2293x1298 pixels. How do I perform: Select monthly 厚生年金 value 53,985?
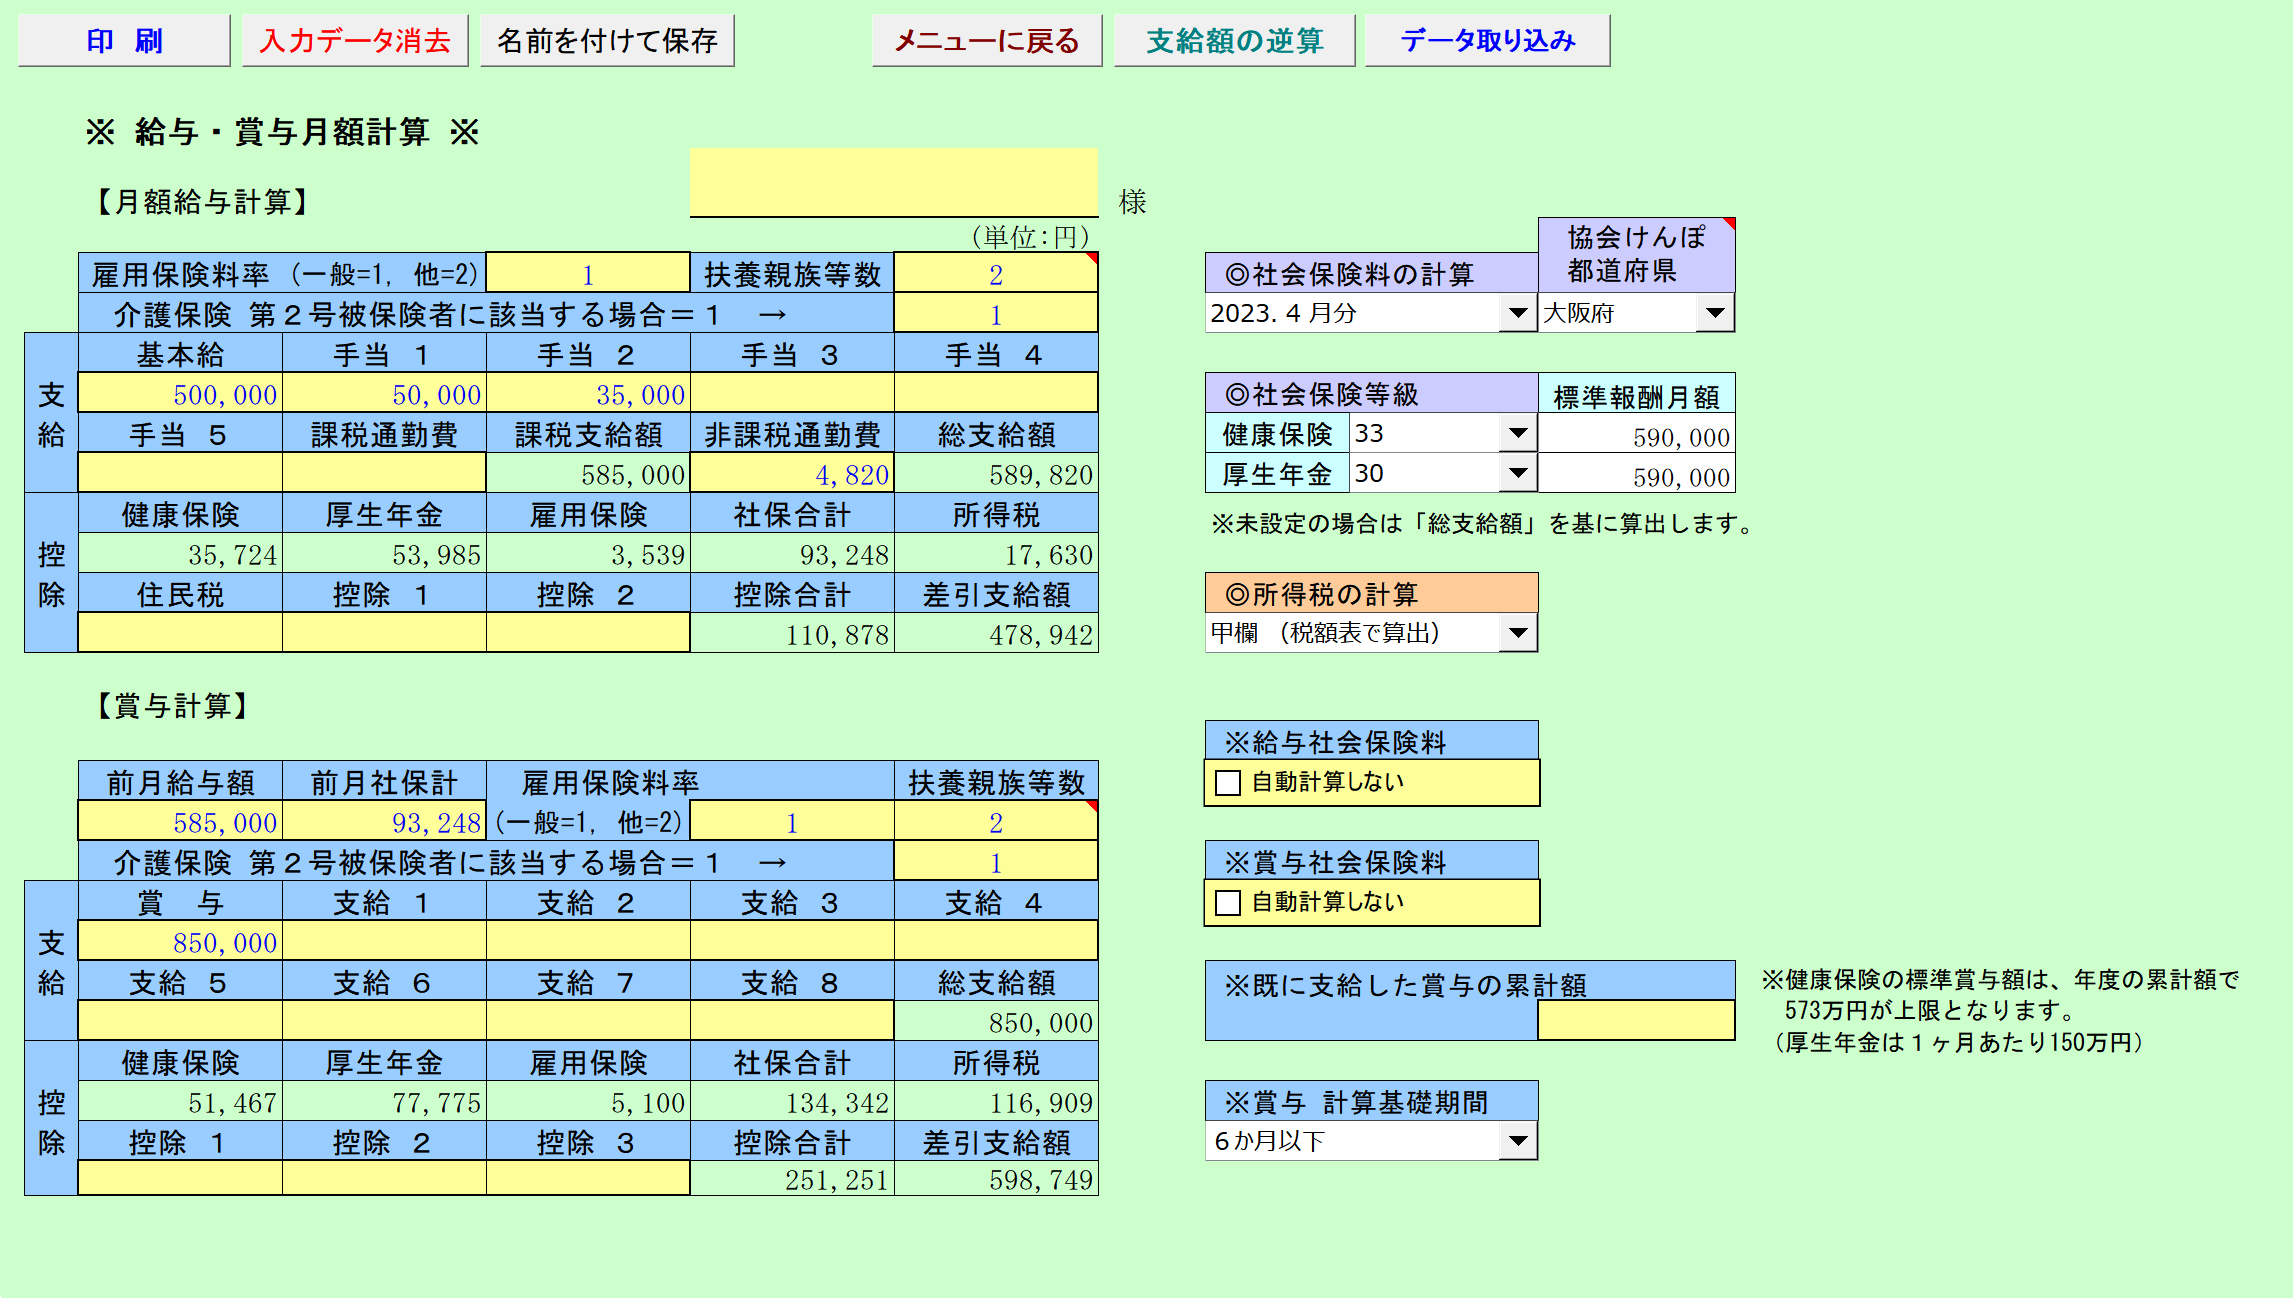click(x=385, y=553)
